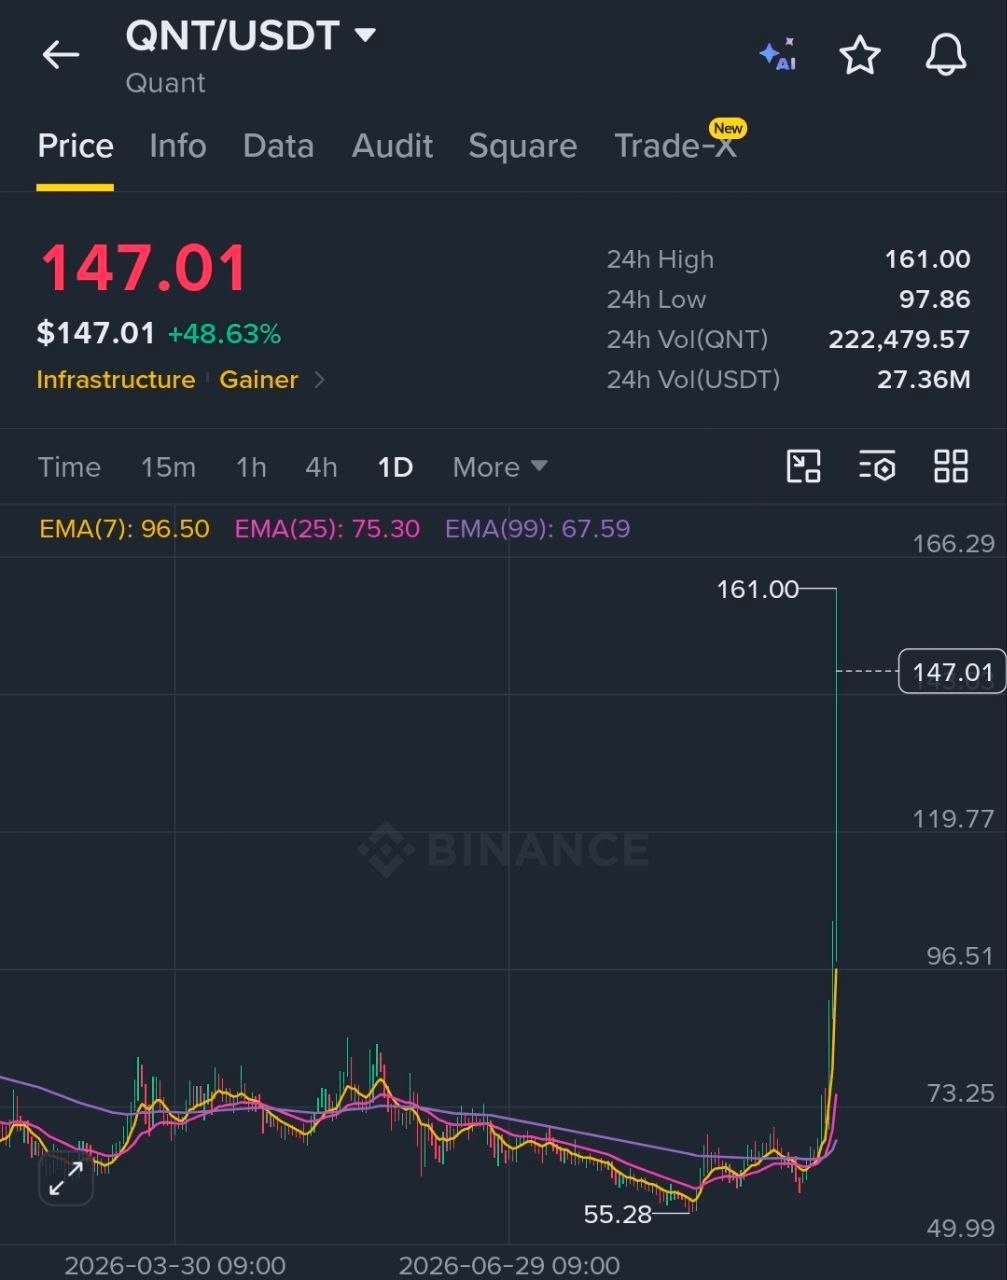Viewport: 1007px width, 1280px height.
Task: Tap the 161.00 high label on chart
Action: point(758,589)
